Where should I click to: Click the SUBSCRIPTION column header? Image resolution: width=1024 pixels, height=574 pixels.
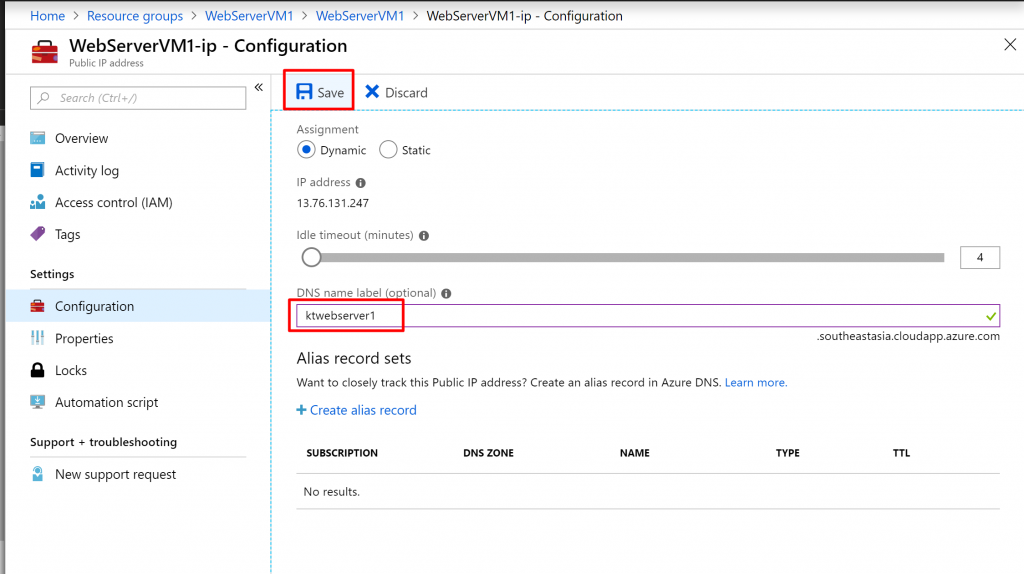pyautogui.click(x=342, y=453)
